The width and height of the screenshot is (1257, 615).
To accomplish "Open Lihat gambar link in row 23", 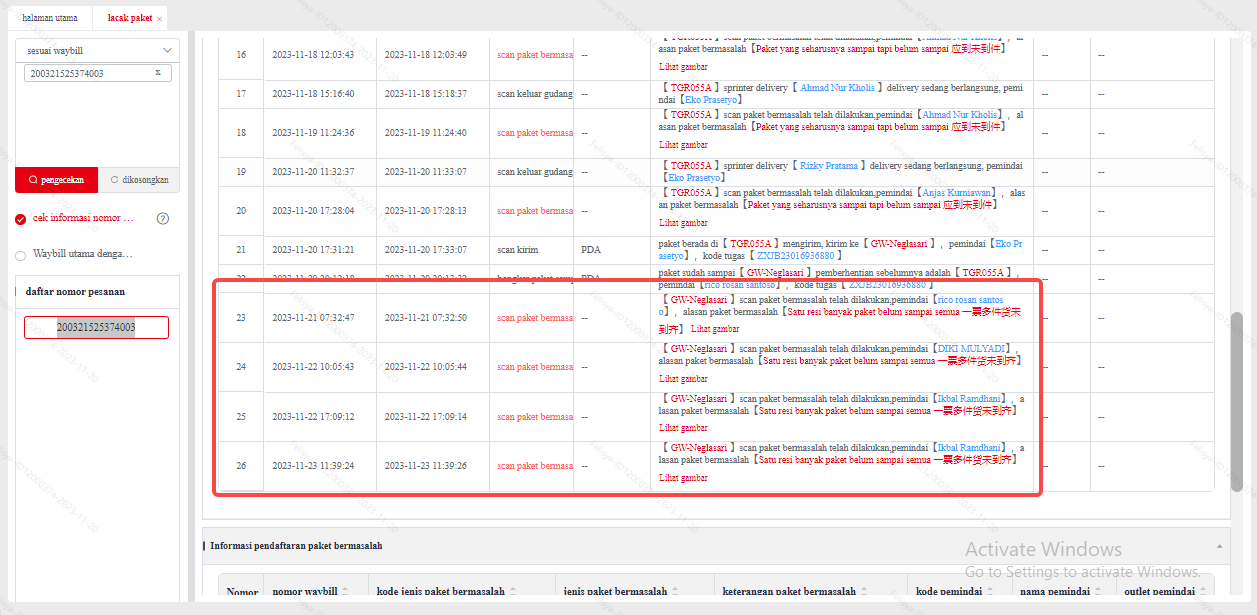I will coord(715,328).
